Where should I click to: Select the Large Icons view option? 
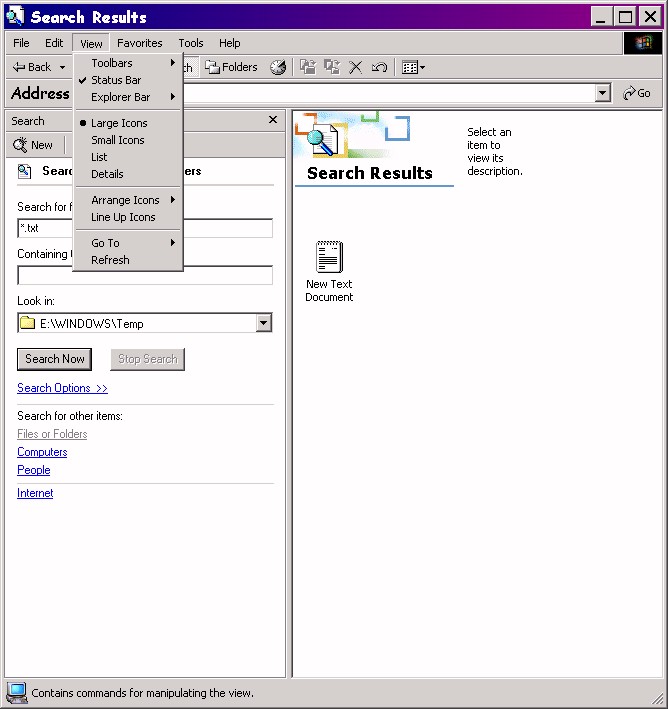128,123
